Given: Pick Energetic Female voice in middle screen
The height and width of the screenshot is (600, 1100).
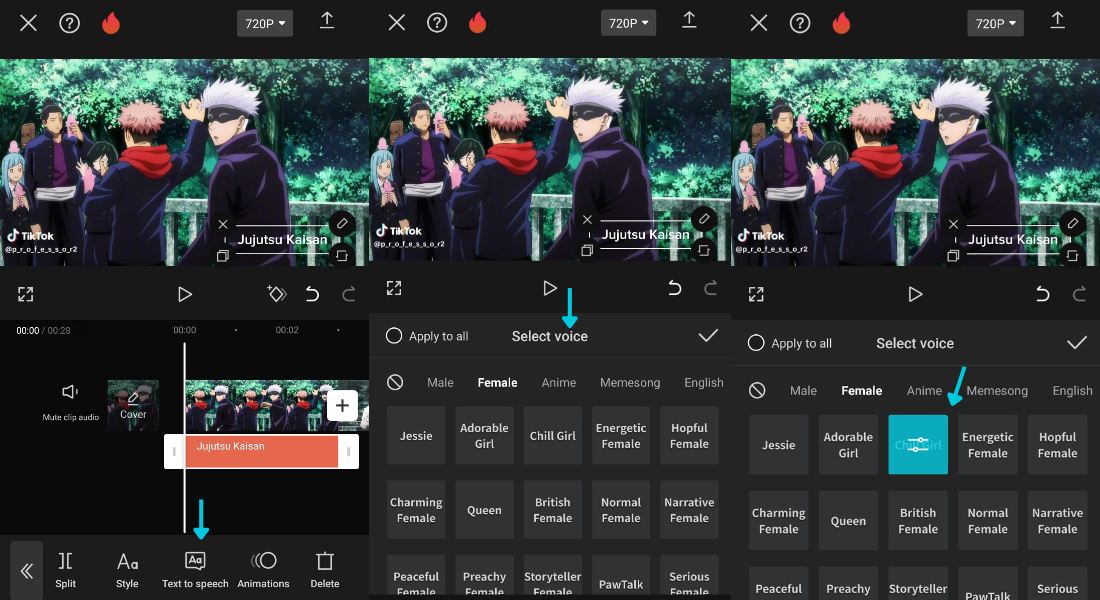Looking at the screenshot, I should point(621,436).
